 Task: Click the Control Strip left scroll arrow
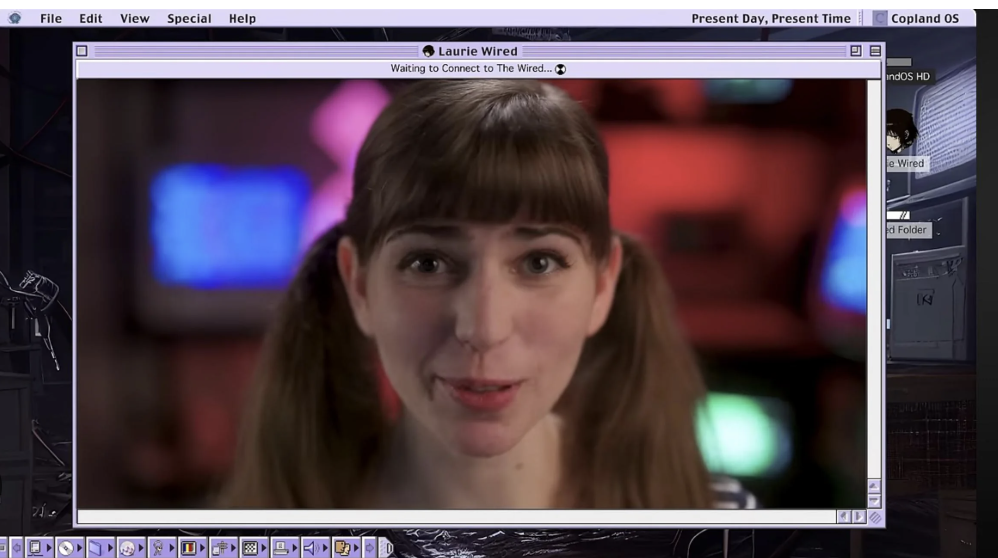(17, 547)
